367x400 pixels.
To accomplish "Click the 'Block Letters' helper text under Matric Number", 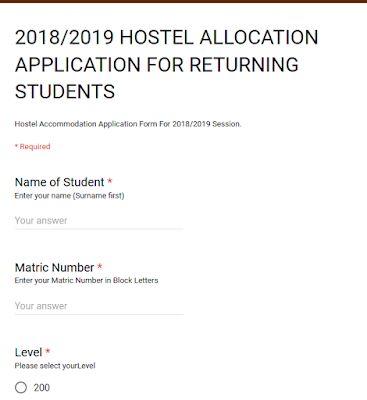I will 136,281.
